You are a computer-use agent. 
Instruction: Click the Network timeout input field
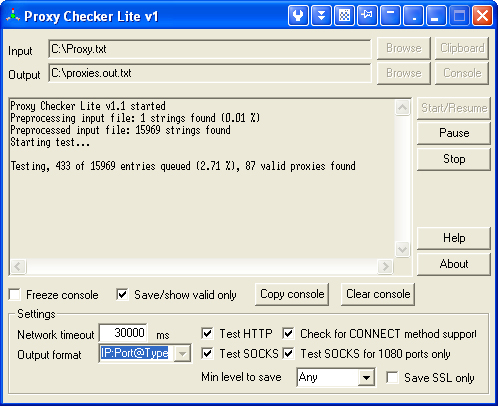point(123,333)
